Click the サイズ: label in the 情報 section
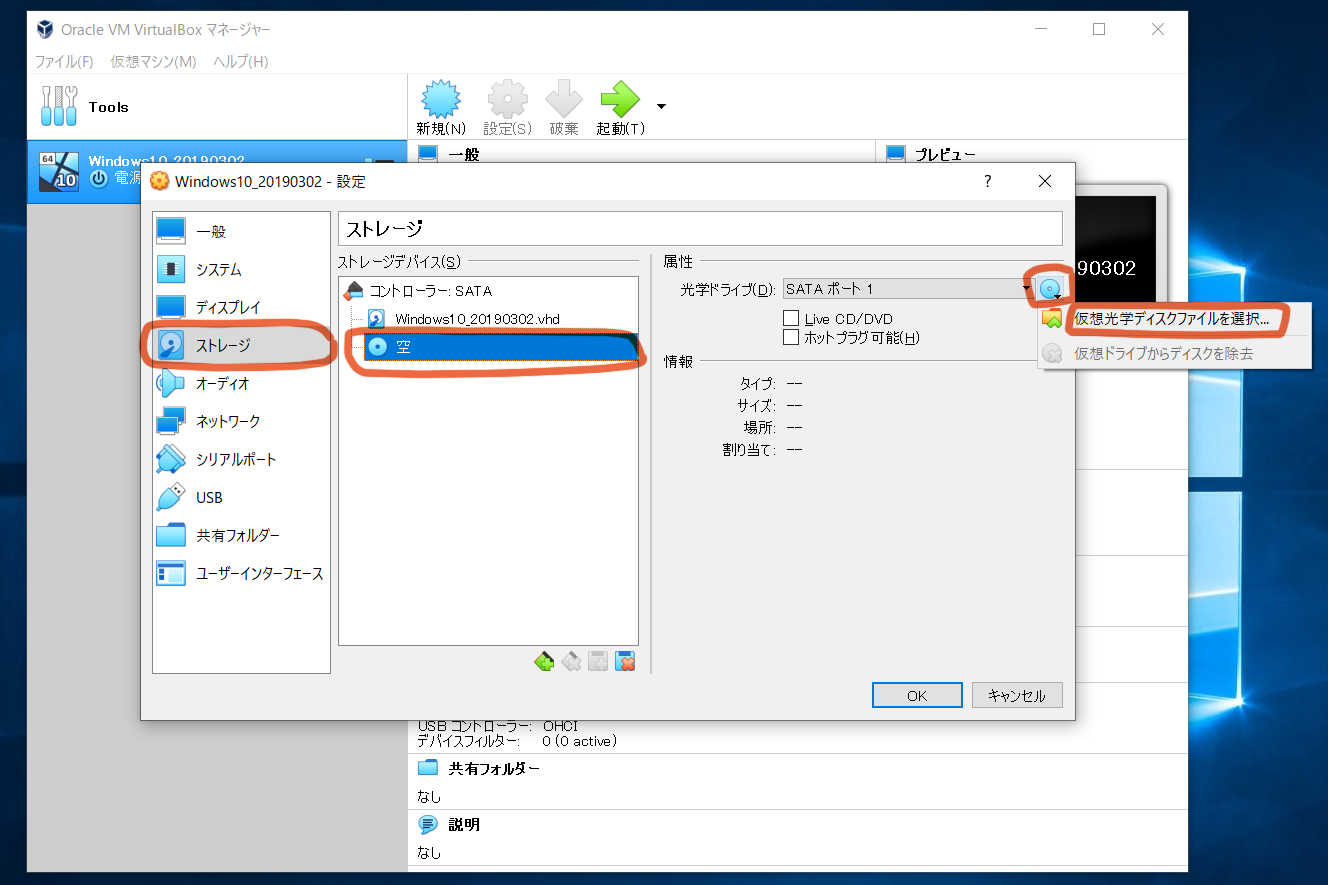The height and width of the screenshot is (885, 1328). pyautogui.click(x=756, y=405)
